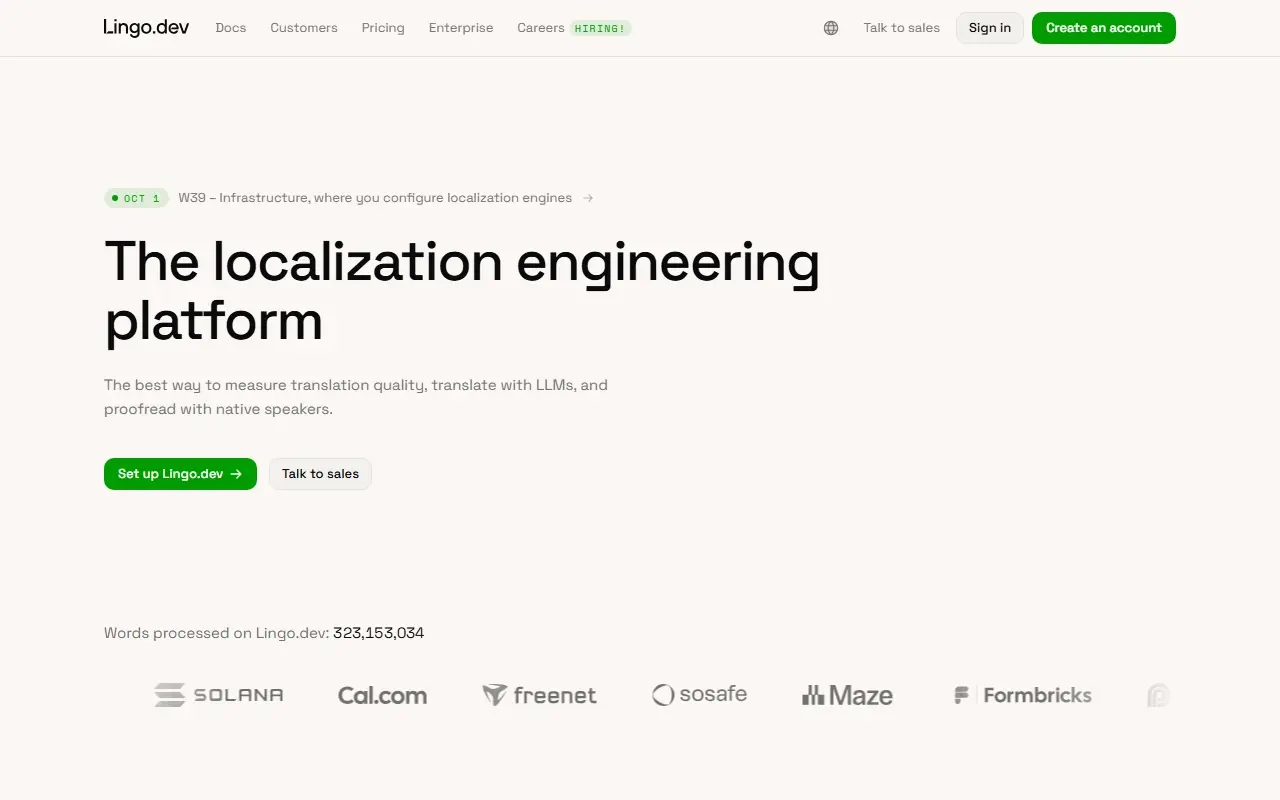Open the Customers page
This screenshot has width=1280, height=800.
point(304,28)
